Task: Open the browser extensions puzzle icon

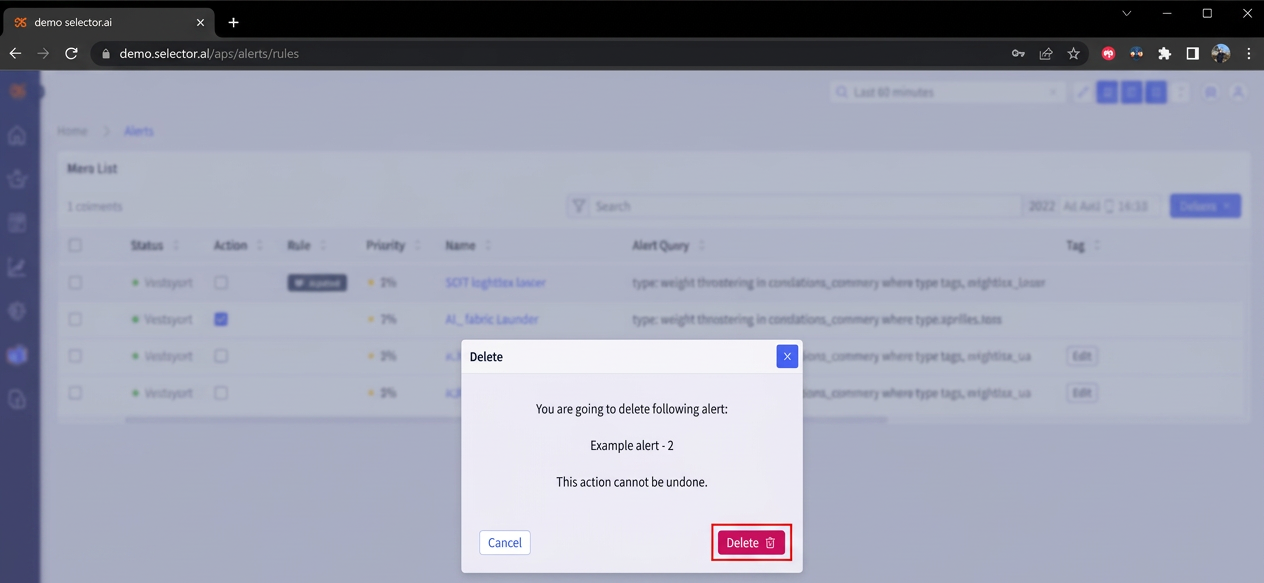Action: [x=1164, y=54]
